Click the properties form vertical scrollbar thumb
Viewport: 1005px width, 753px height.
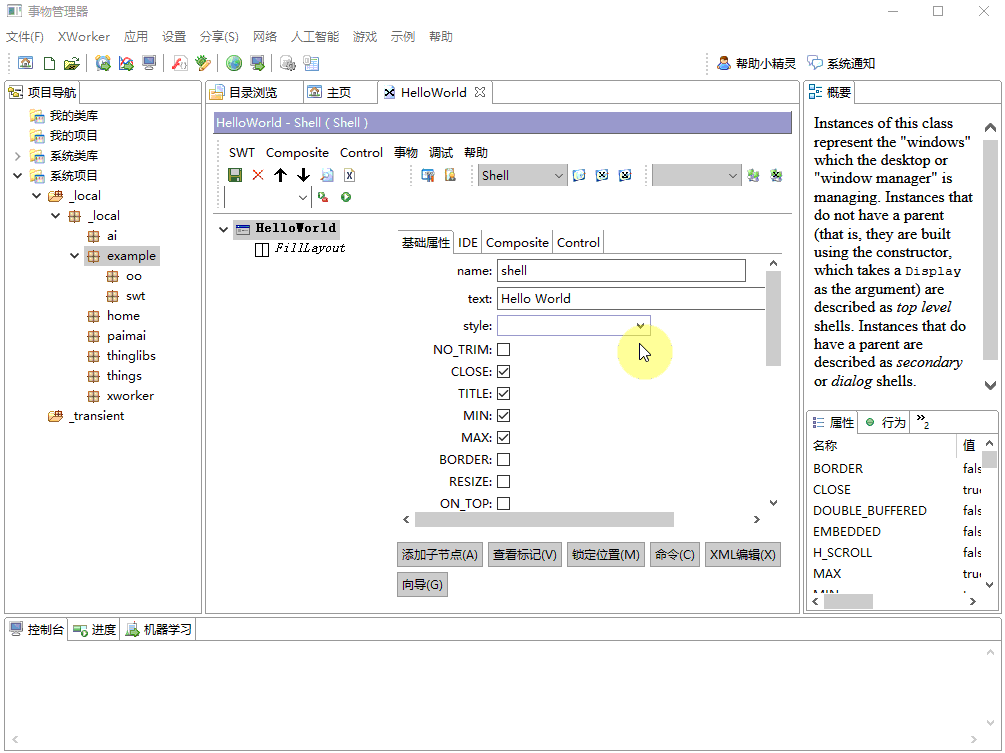click(774, 318)
